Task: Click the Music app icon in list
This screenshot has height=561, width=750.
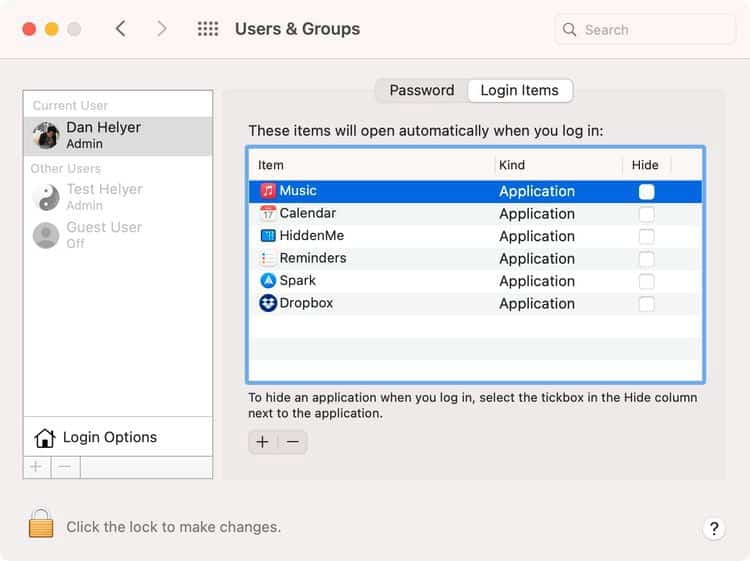Action: (x=268, y=191)
